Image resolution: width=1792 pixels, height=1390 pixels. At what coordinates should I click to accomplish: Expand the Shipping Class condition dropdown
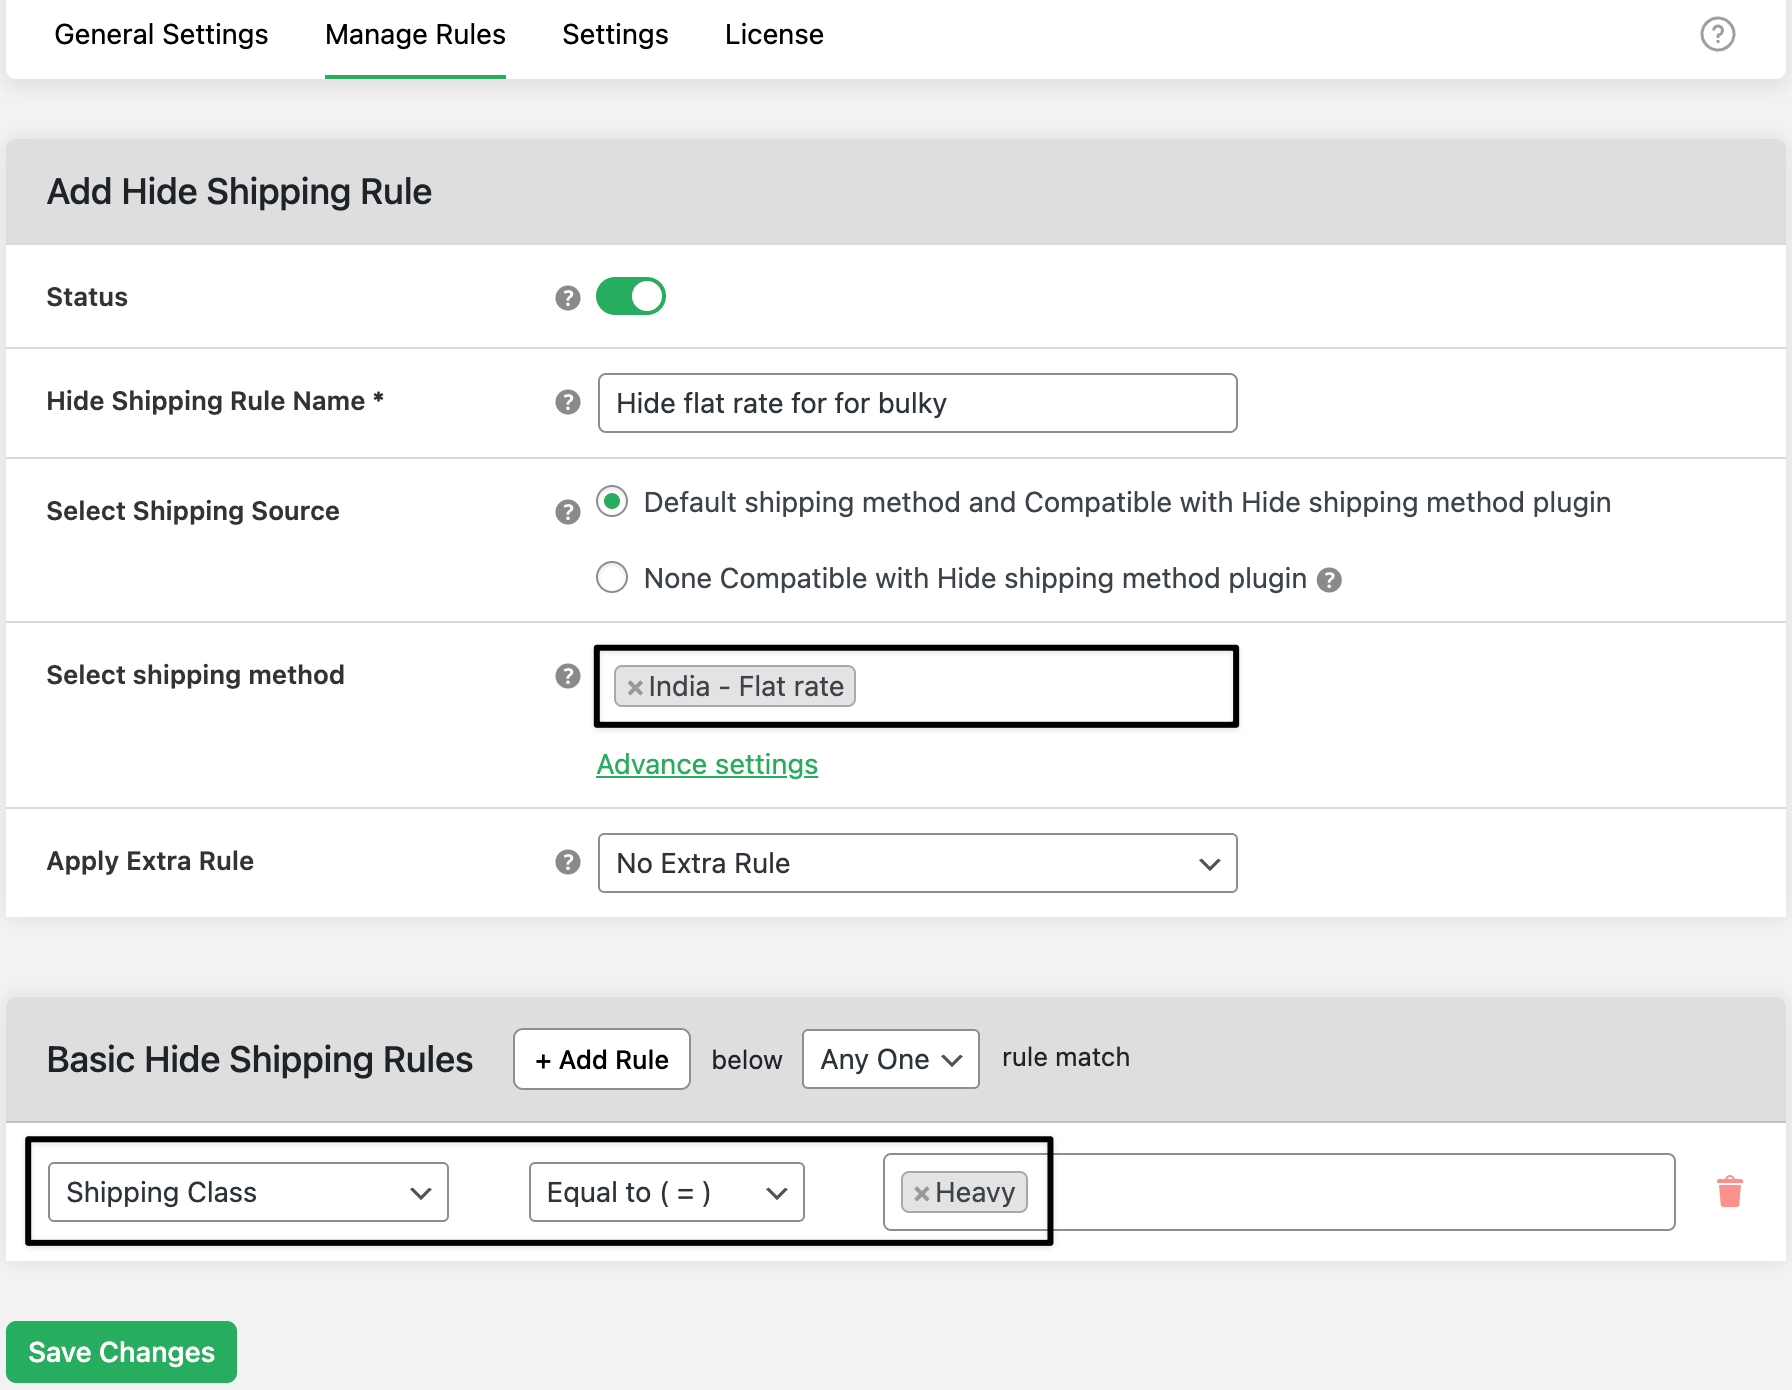coord(248,1192)
